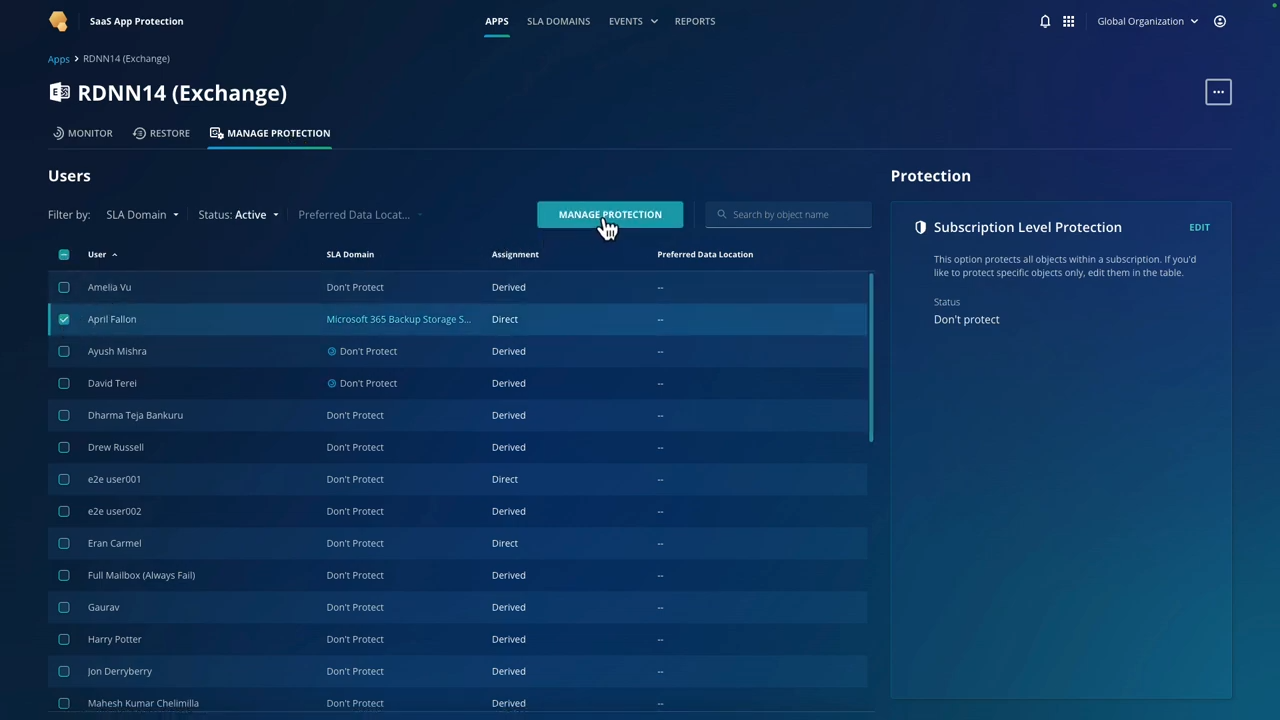Click the Search by object name field

tap(788, 214)
